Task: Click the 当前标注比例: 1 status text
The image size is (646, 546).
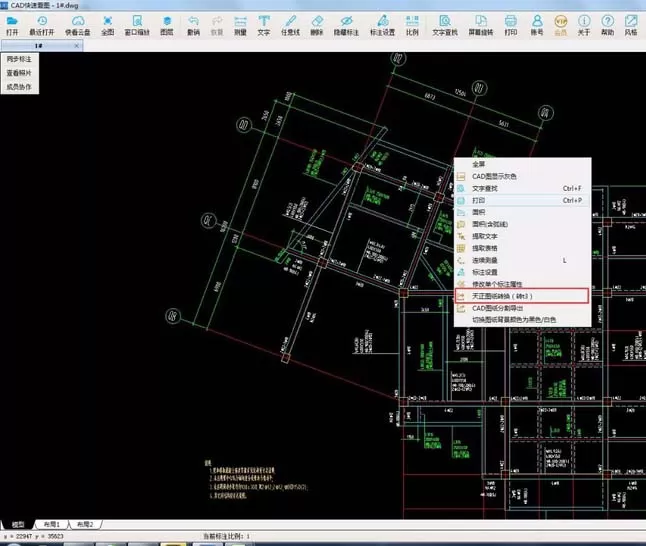Action: (x=227, y=536)
